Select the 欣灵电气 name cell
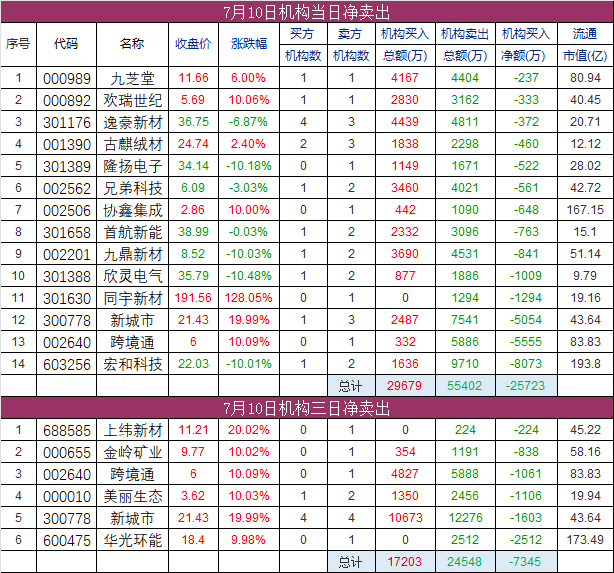The width and height of the screenshot is (614, 573). point(133,276)
